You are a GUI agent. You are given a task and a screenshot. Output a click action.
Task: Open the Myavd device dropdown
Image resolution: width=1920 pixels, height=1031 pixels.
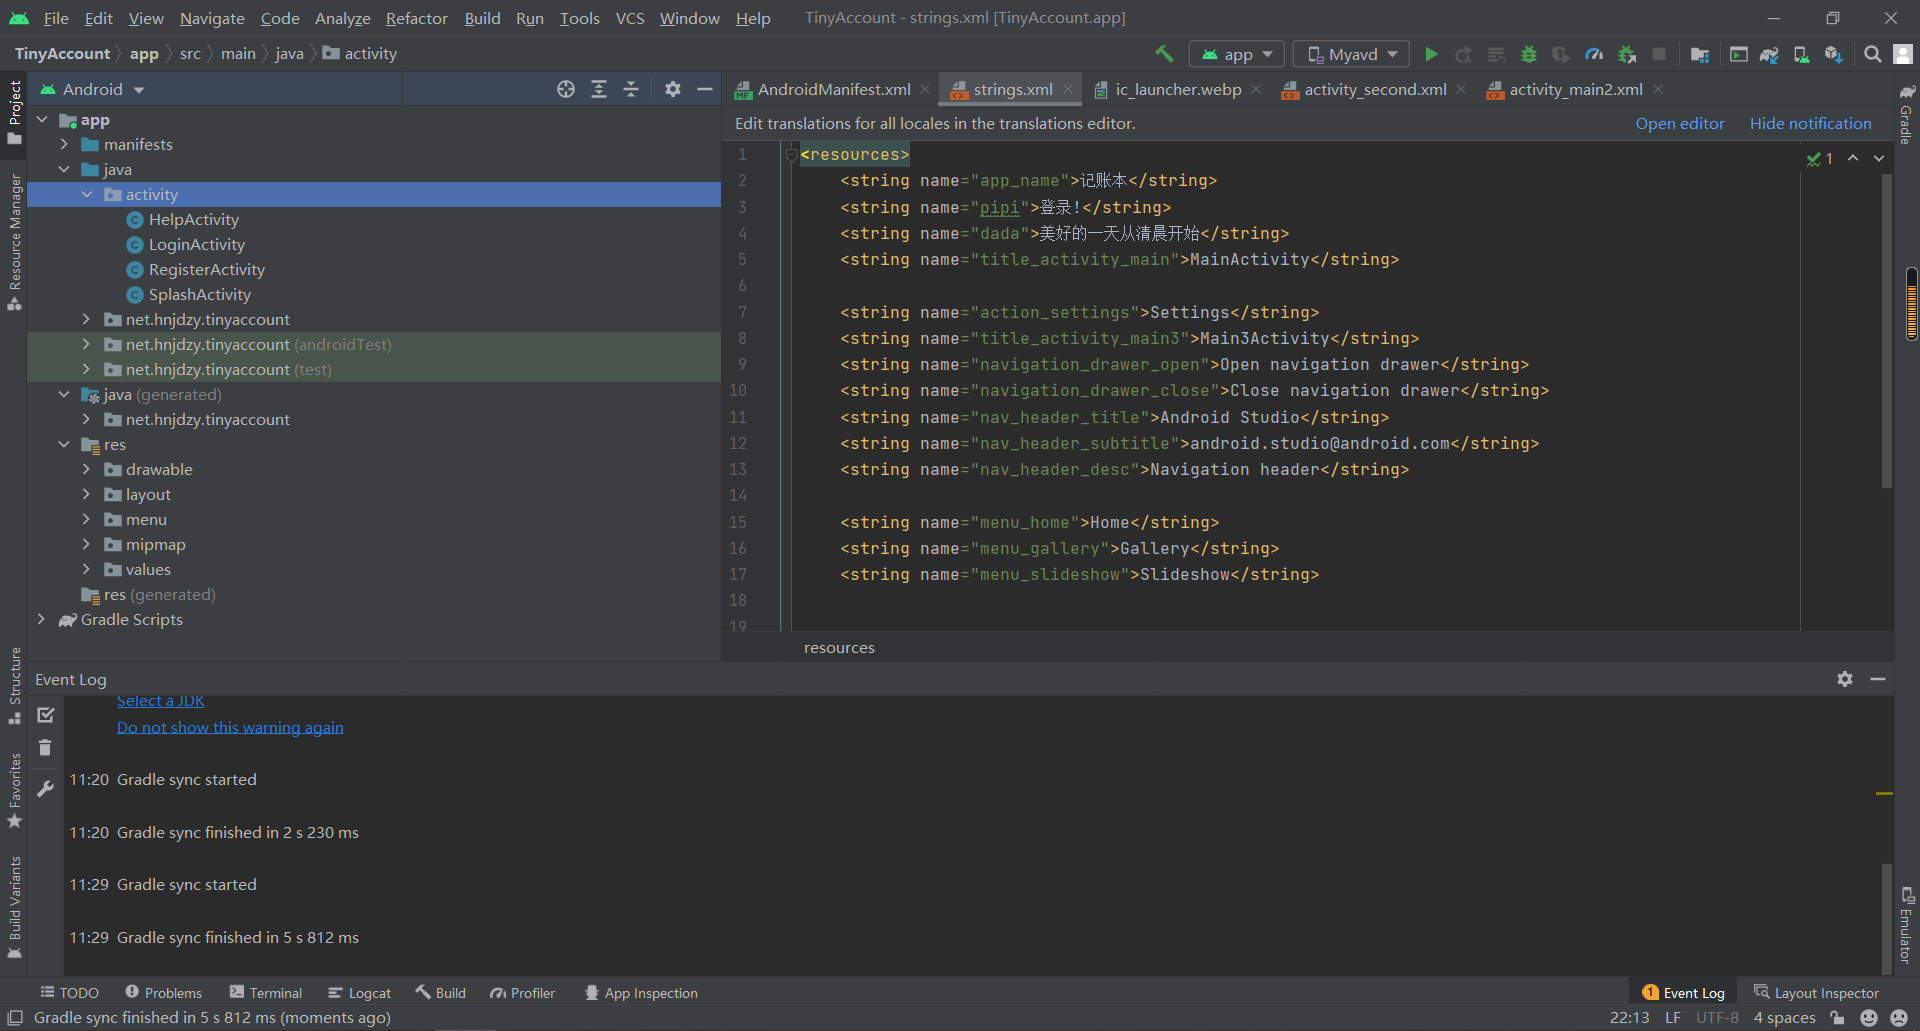coord(1351,54)
